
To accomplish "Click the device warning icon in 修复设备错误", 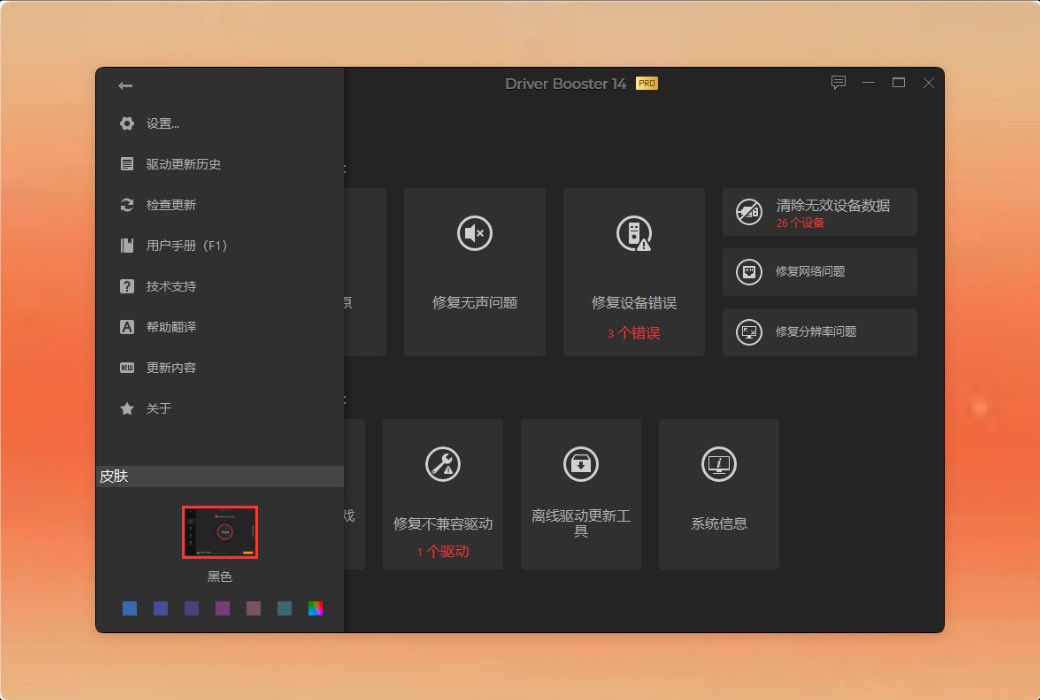I will [x=634, y=233].
